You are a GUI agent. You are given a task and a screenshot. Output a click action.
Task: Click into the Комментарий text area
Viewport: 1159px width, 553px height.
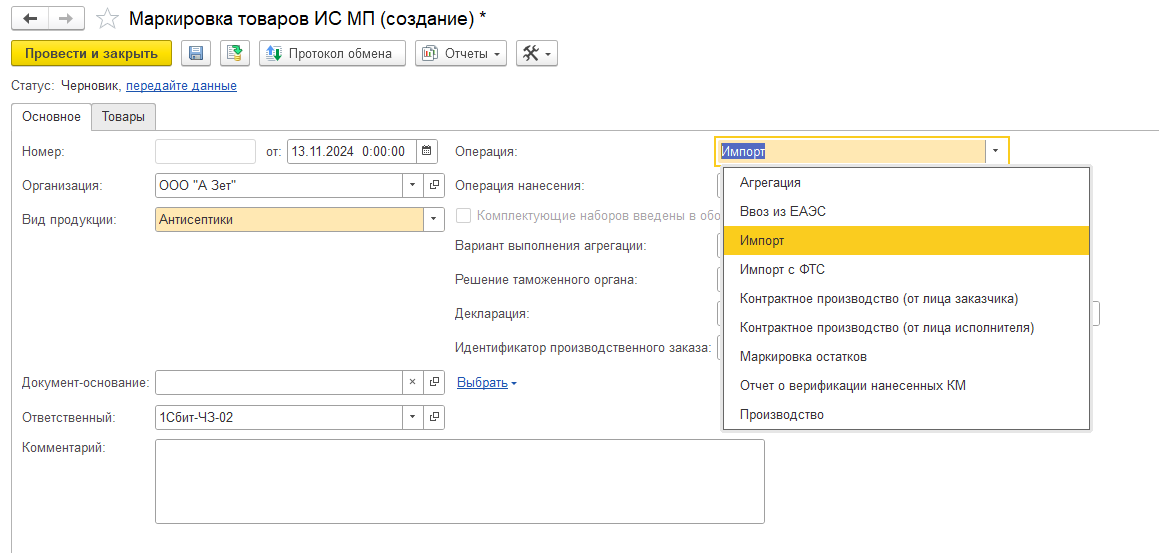tap(459, 481)
